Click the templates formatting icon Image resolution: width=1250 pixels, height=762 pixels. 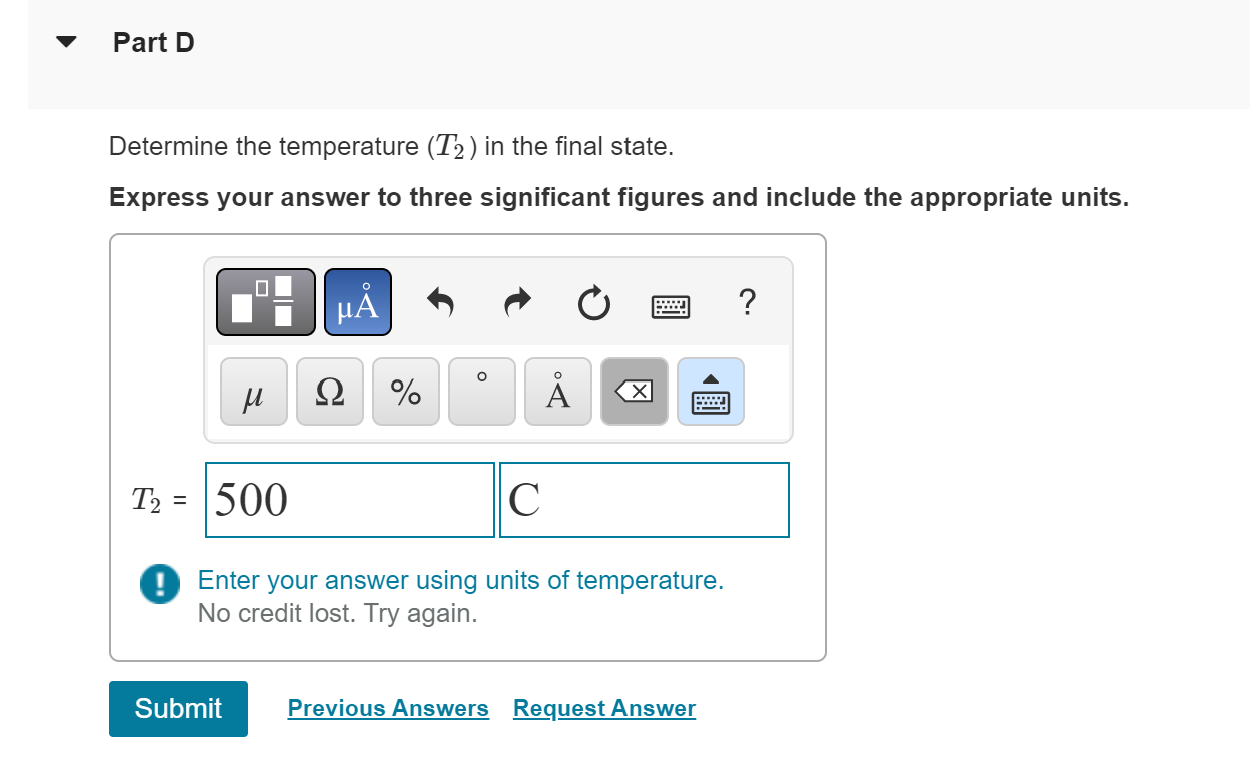(x=265, y=301)
